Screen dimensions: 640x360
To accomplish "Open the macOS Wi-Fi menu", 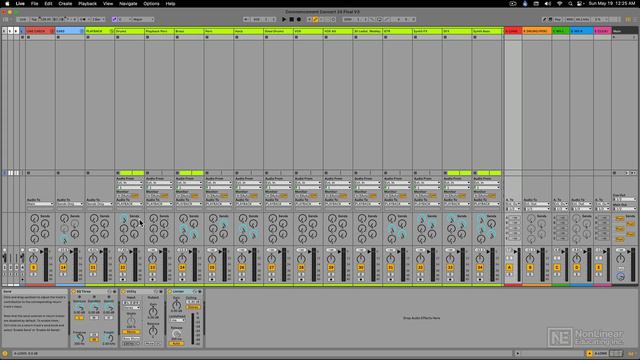I will [559, 4].
